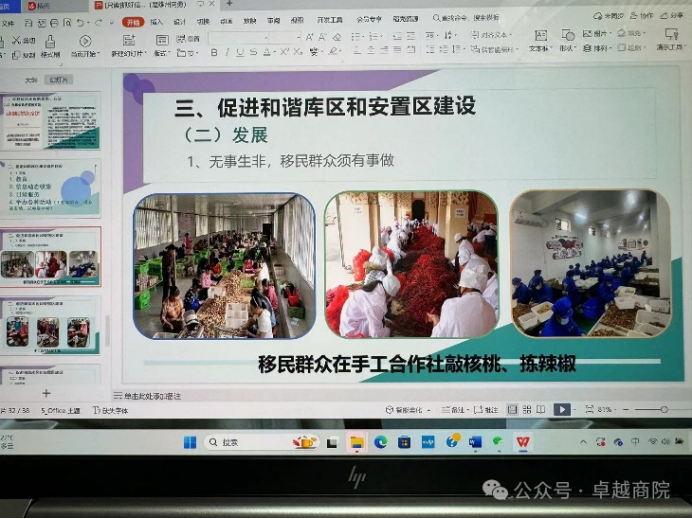The width and height of the screenshot is (692, 519).
Task: Launch Microsoft Edge from the taskbar
Action: coord(381,442)
